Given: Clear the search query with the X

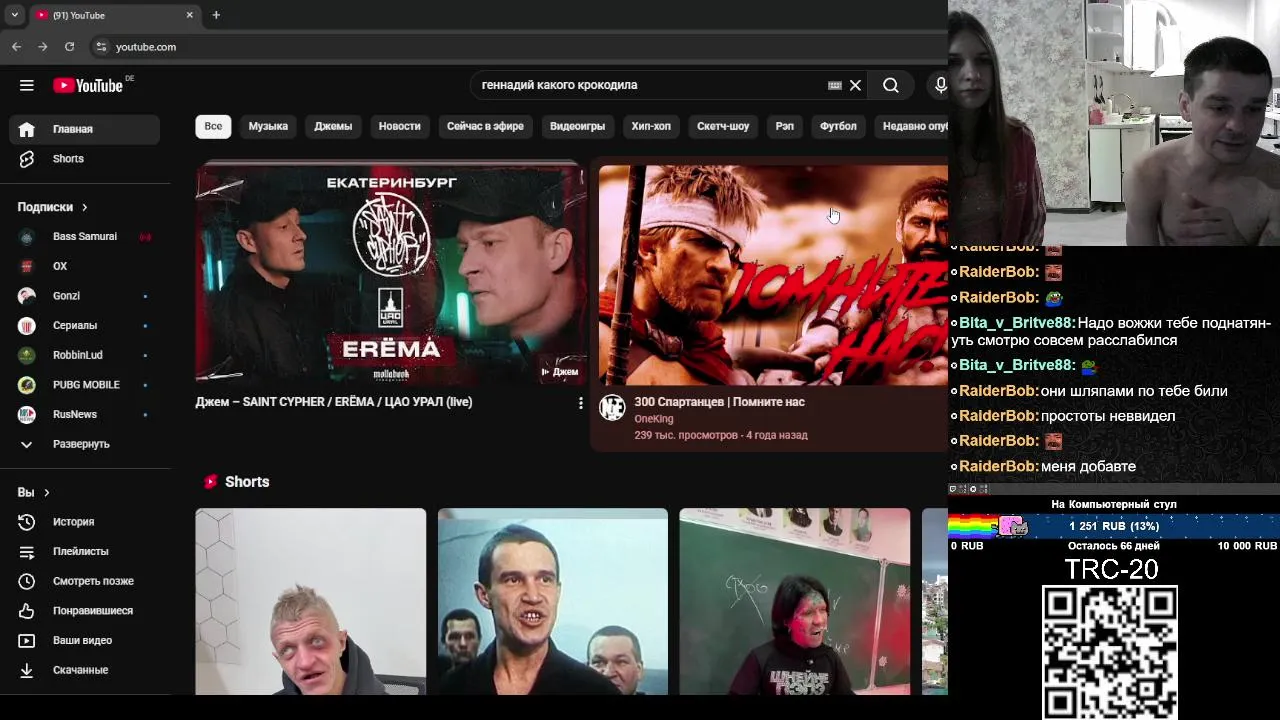Looking at the screenshot, I should click(855, 85).
